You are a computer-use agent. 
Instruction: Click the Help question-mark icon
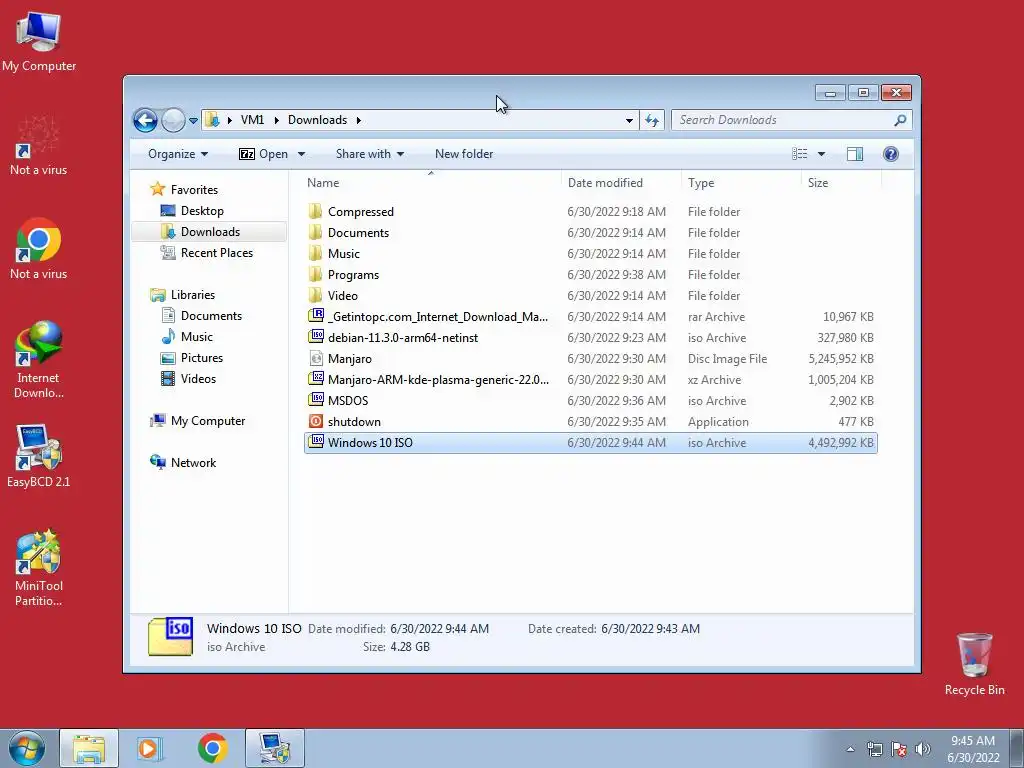click(x=890, y=154)
